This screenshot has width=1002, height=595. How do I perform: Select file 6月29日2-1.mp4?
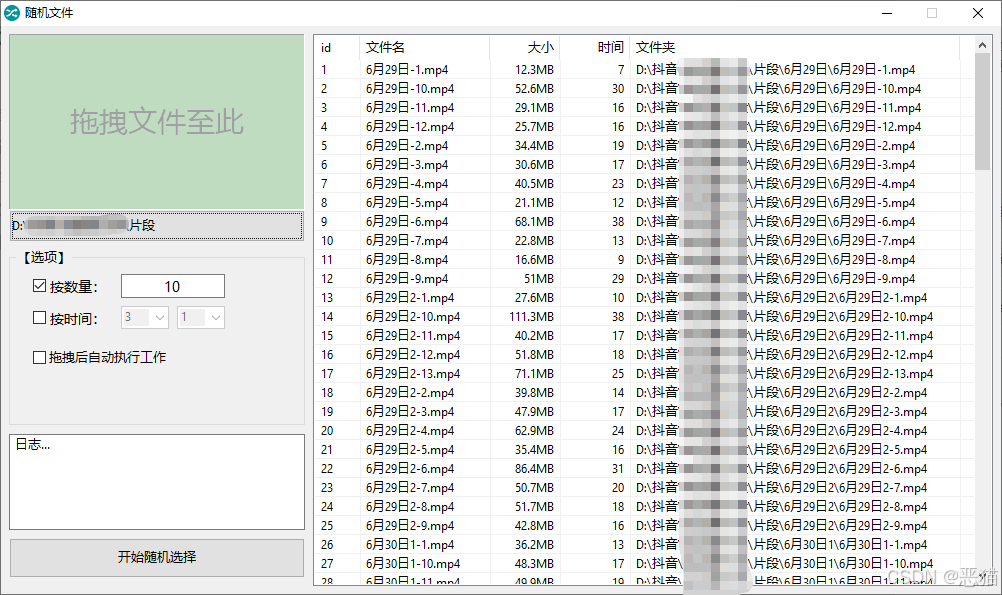[410, 298]
